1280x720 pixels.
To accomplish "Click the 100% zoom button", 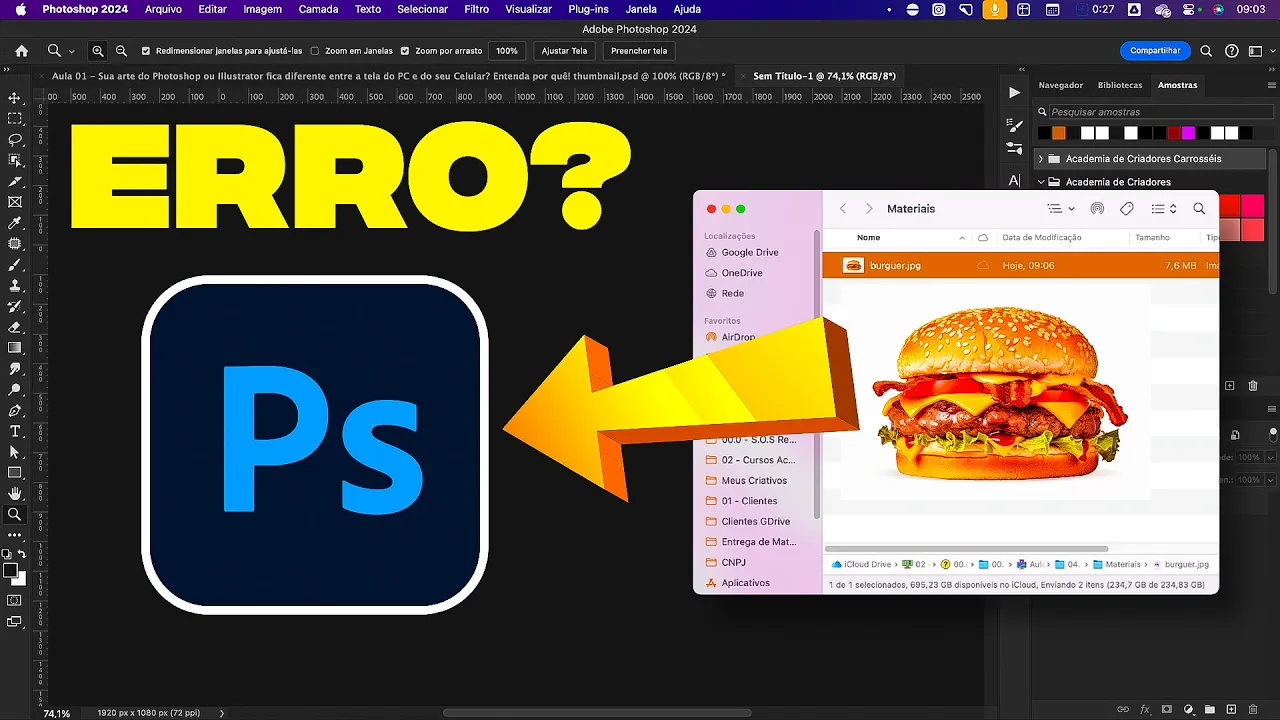I will 507,51.
